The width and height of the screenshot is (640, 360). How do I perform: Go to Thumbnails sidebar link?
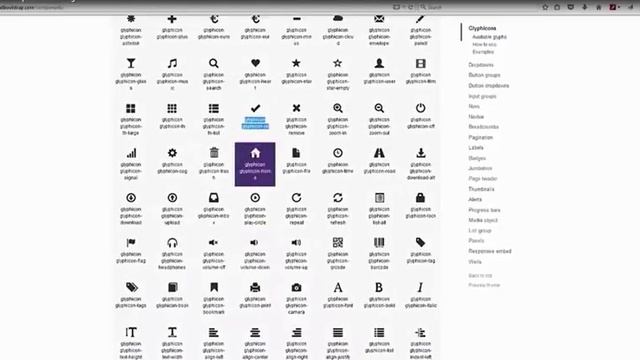pyautogui.click(x=481, y=189)
